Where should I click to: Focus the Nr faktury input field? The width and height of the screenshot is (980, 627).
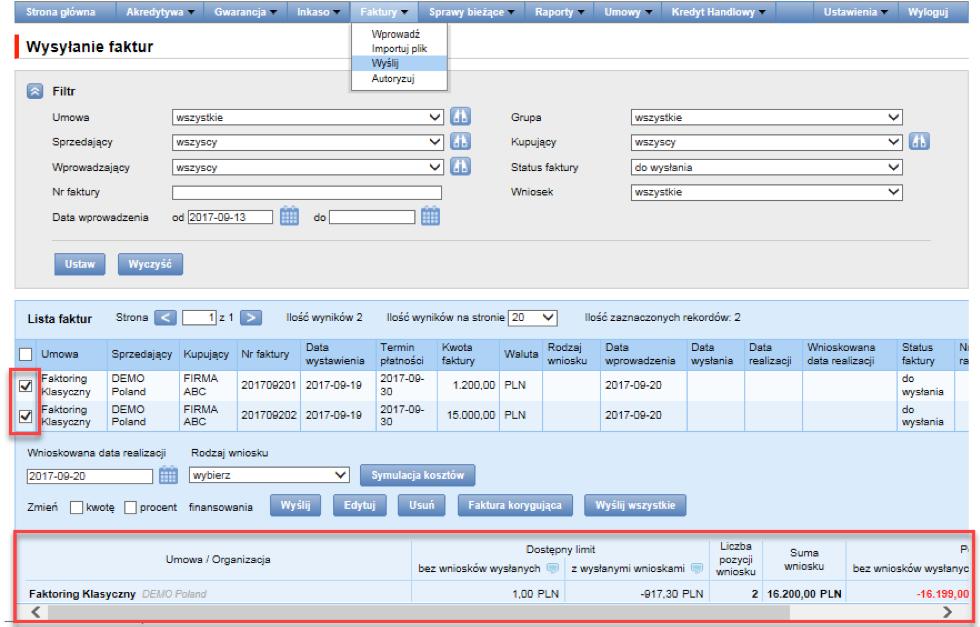tap(307, 193)
